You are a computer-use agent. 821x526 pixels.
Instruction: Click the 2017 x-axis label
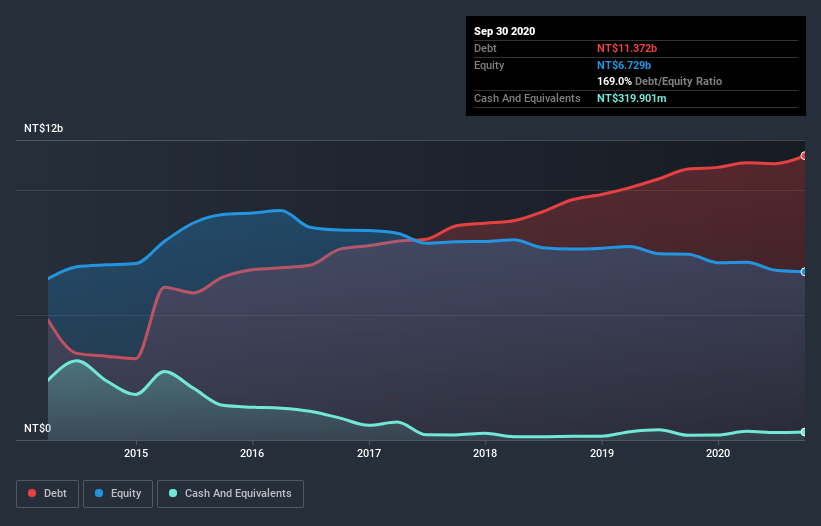[x=369, y=453]
